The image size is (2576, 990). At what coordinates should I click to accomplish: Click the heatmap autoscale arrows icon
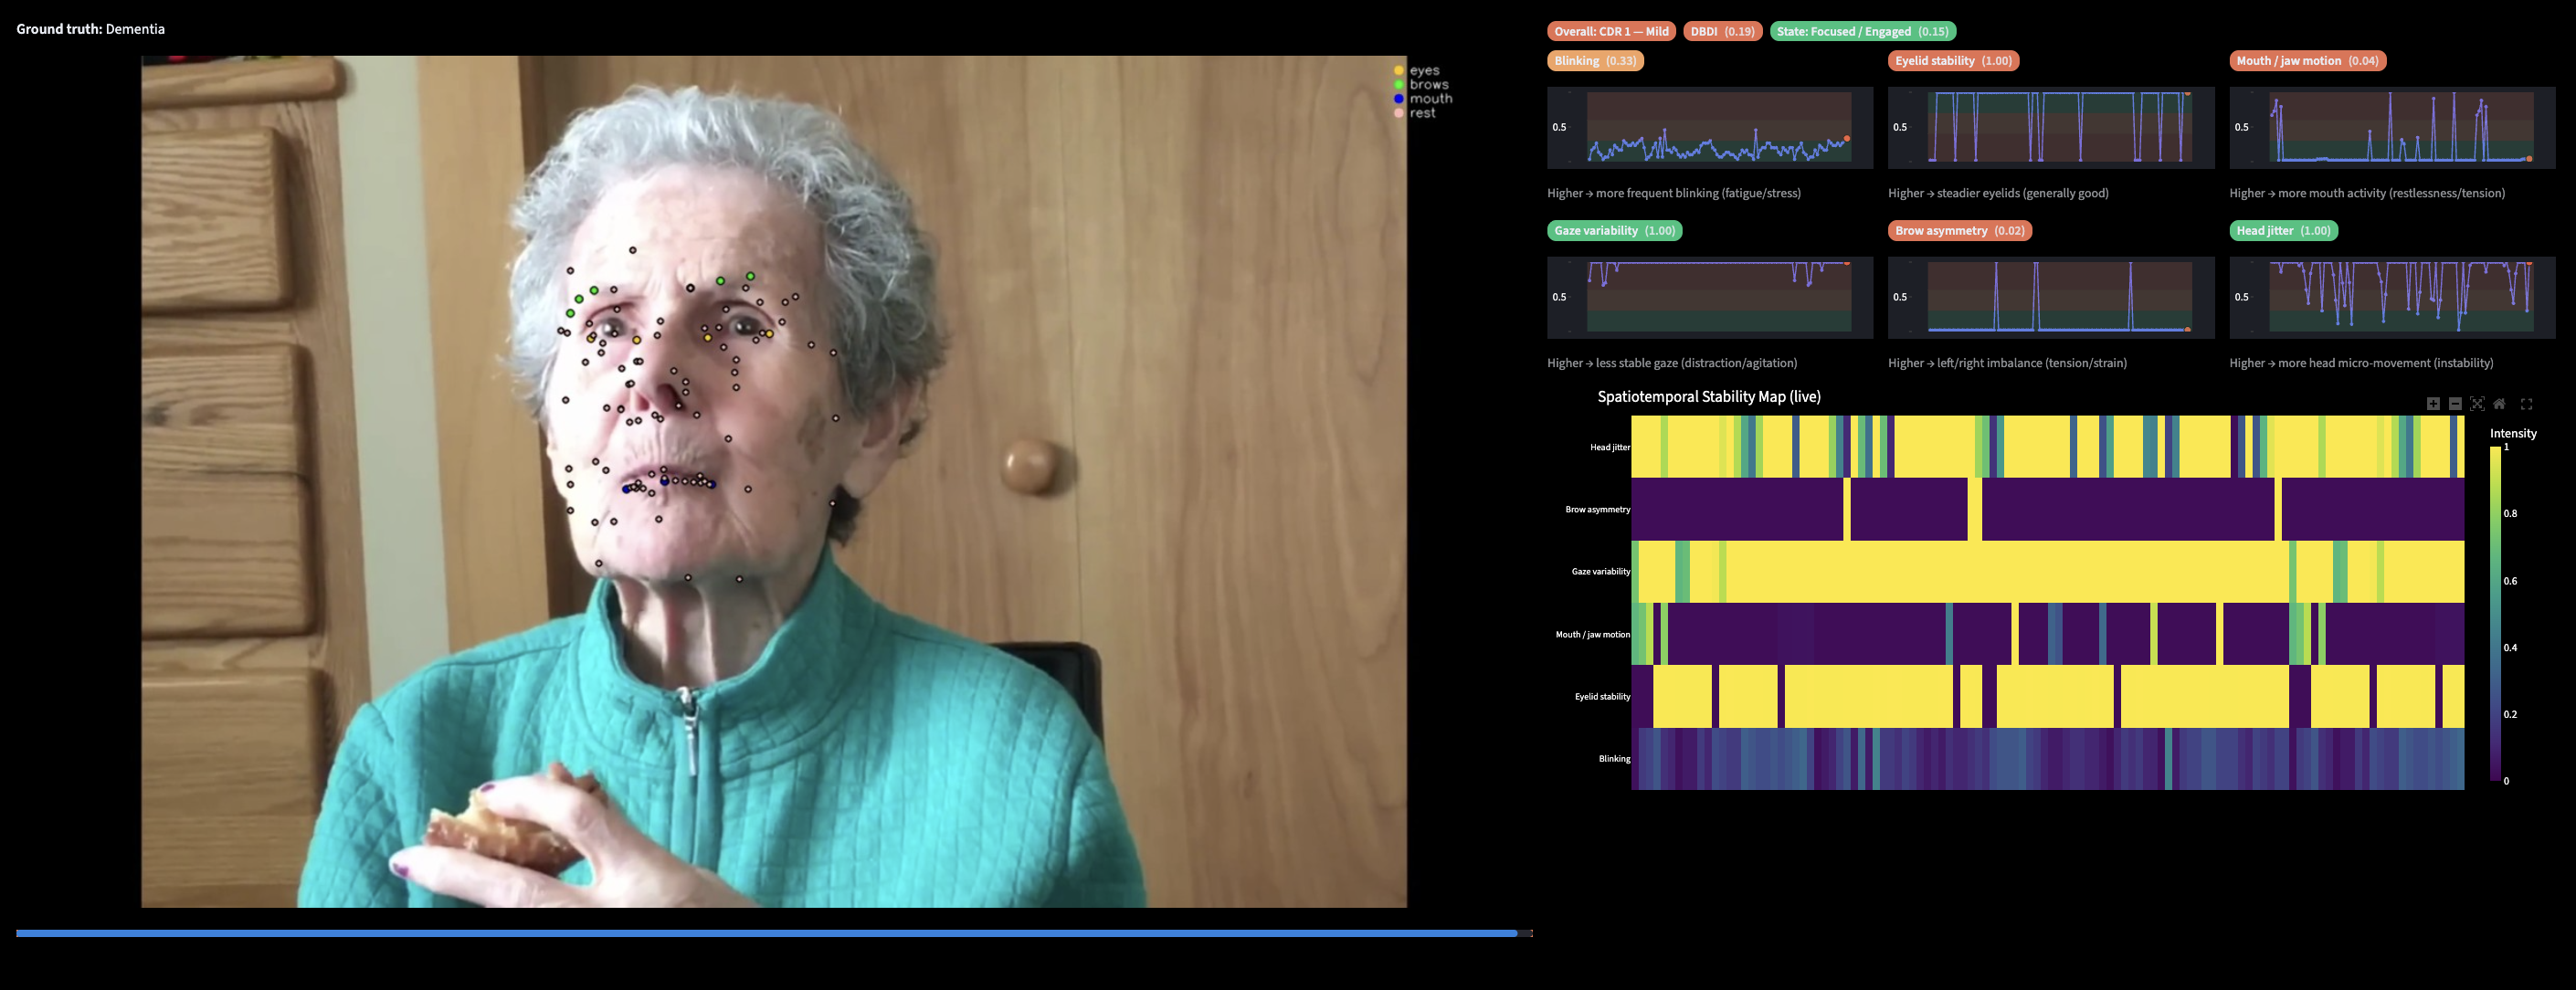2477,404
